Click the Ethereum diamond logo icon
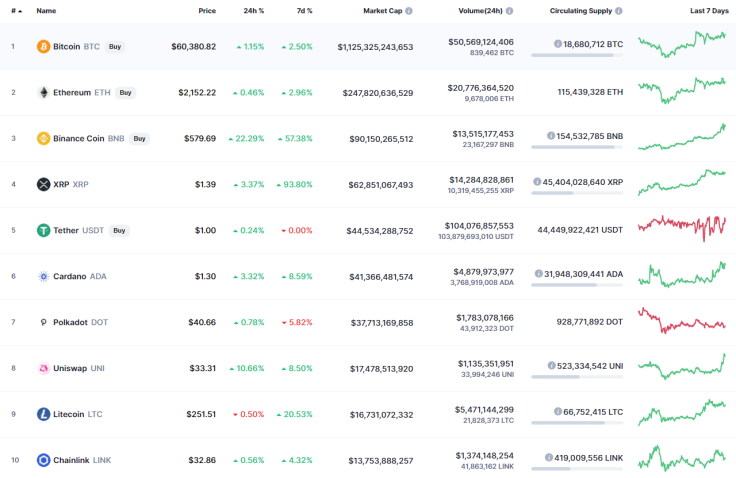This screenshot has width=736, height=478. coord(43,93)
